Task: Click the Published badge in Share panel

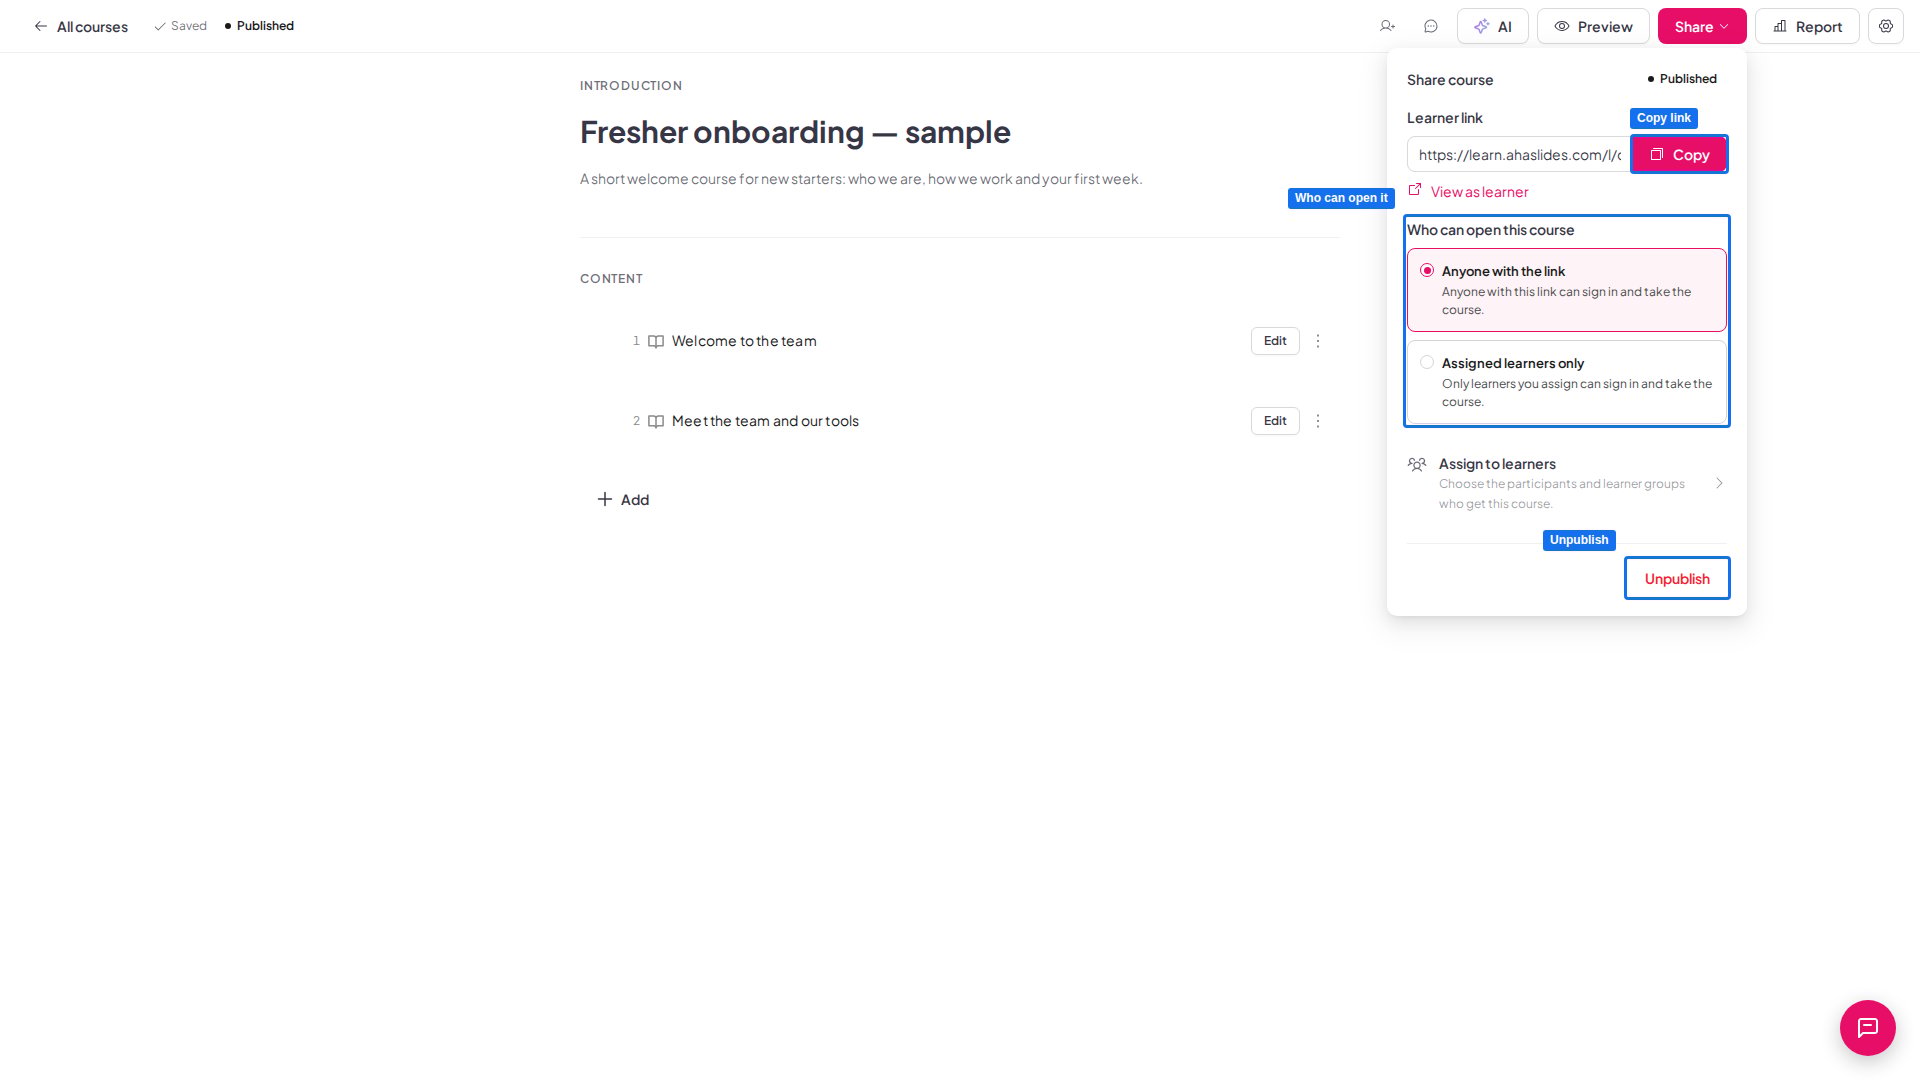Action: tap(1682, 79)
